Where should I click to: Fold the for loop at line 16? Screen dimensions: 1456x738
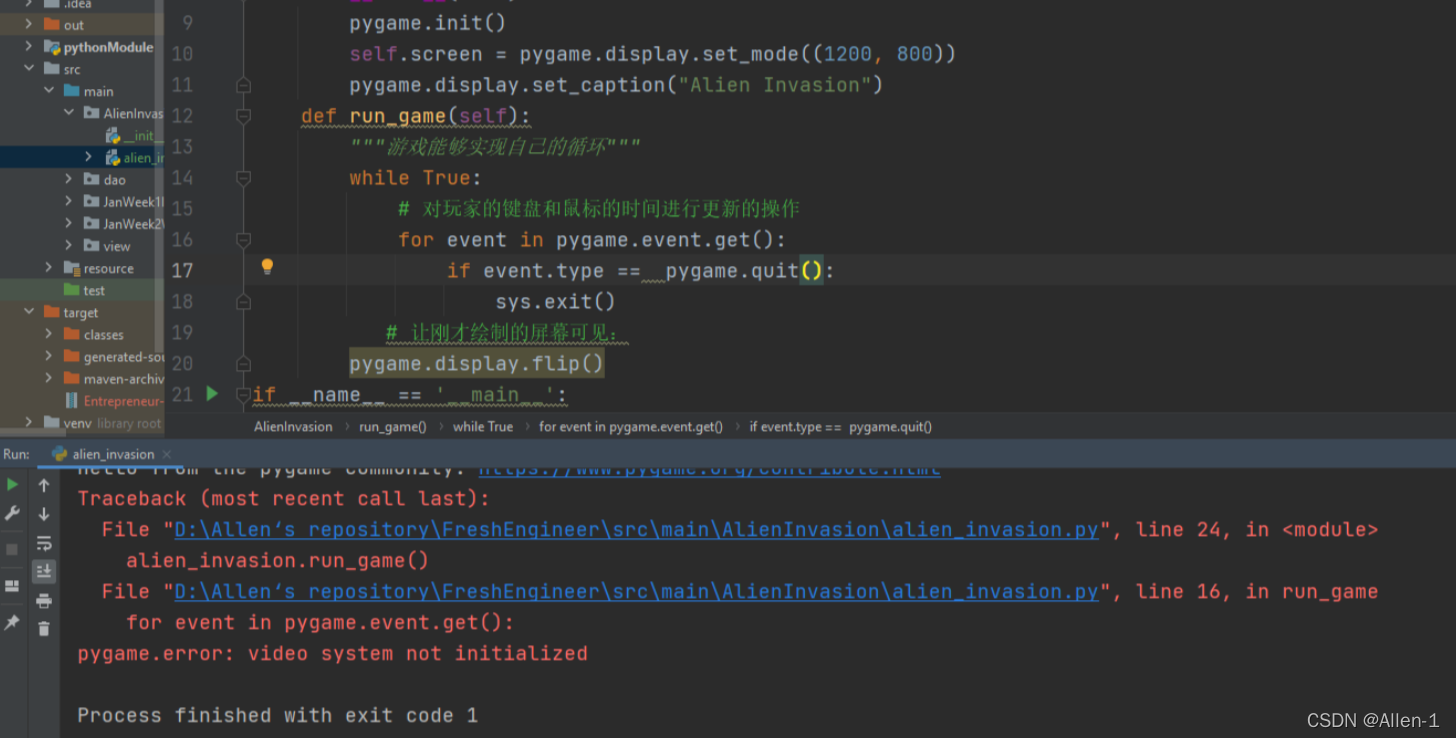(243, 240)
